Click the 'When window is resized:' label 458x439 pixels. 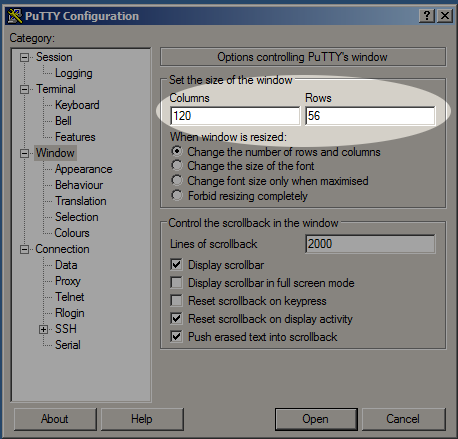(228, 137)
